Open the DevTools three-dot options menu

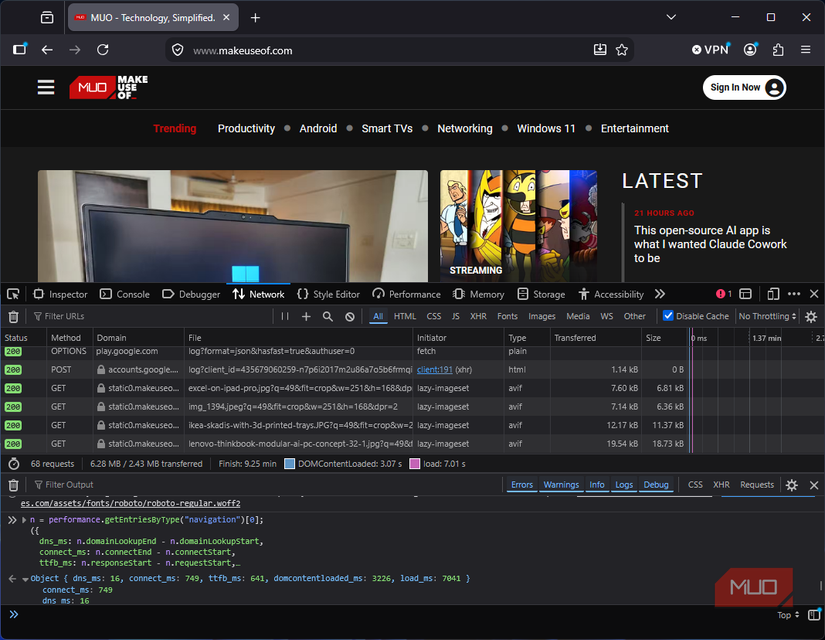pos(794,294)
